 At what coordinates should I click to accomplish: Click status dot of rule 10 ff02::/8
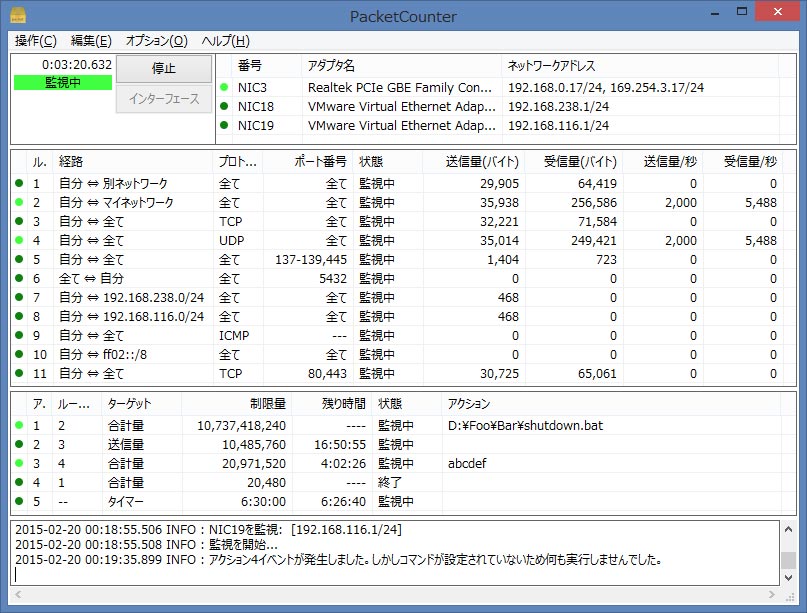[x=19, y=354]
